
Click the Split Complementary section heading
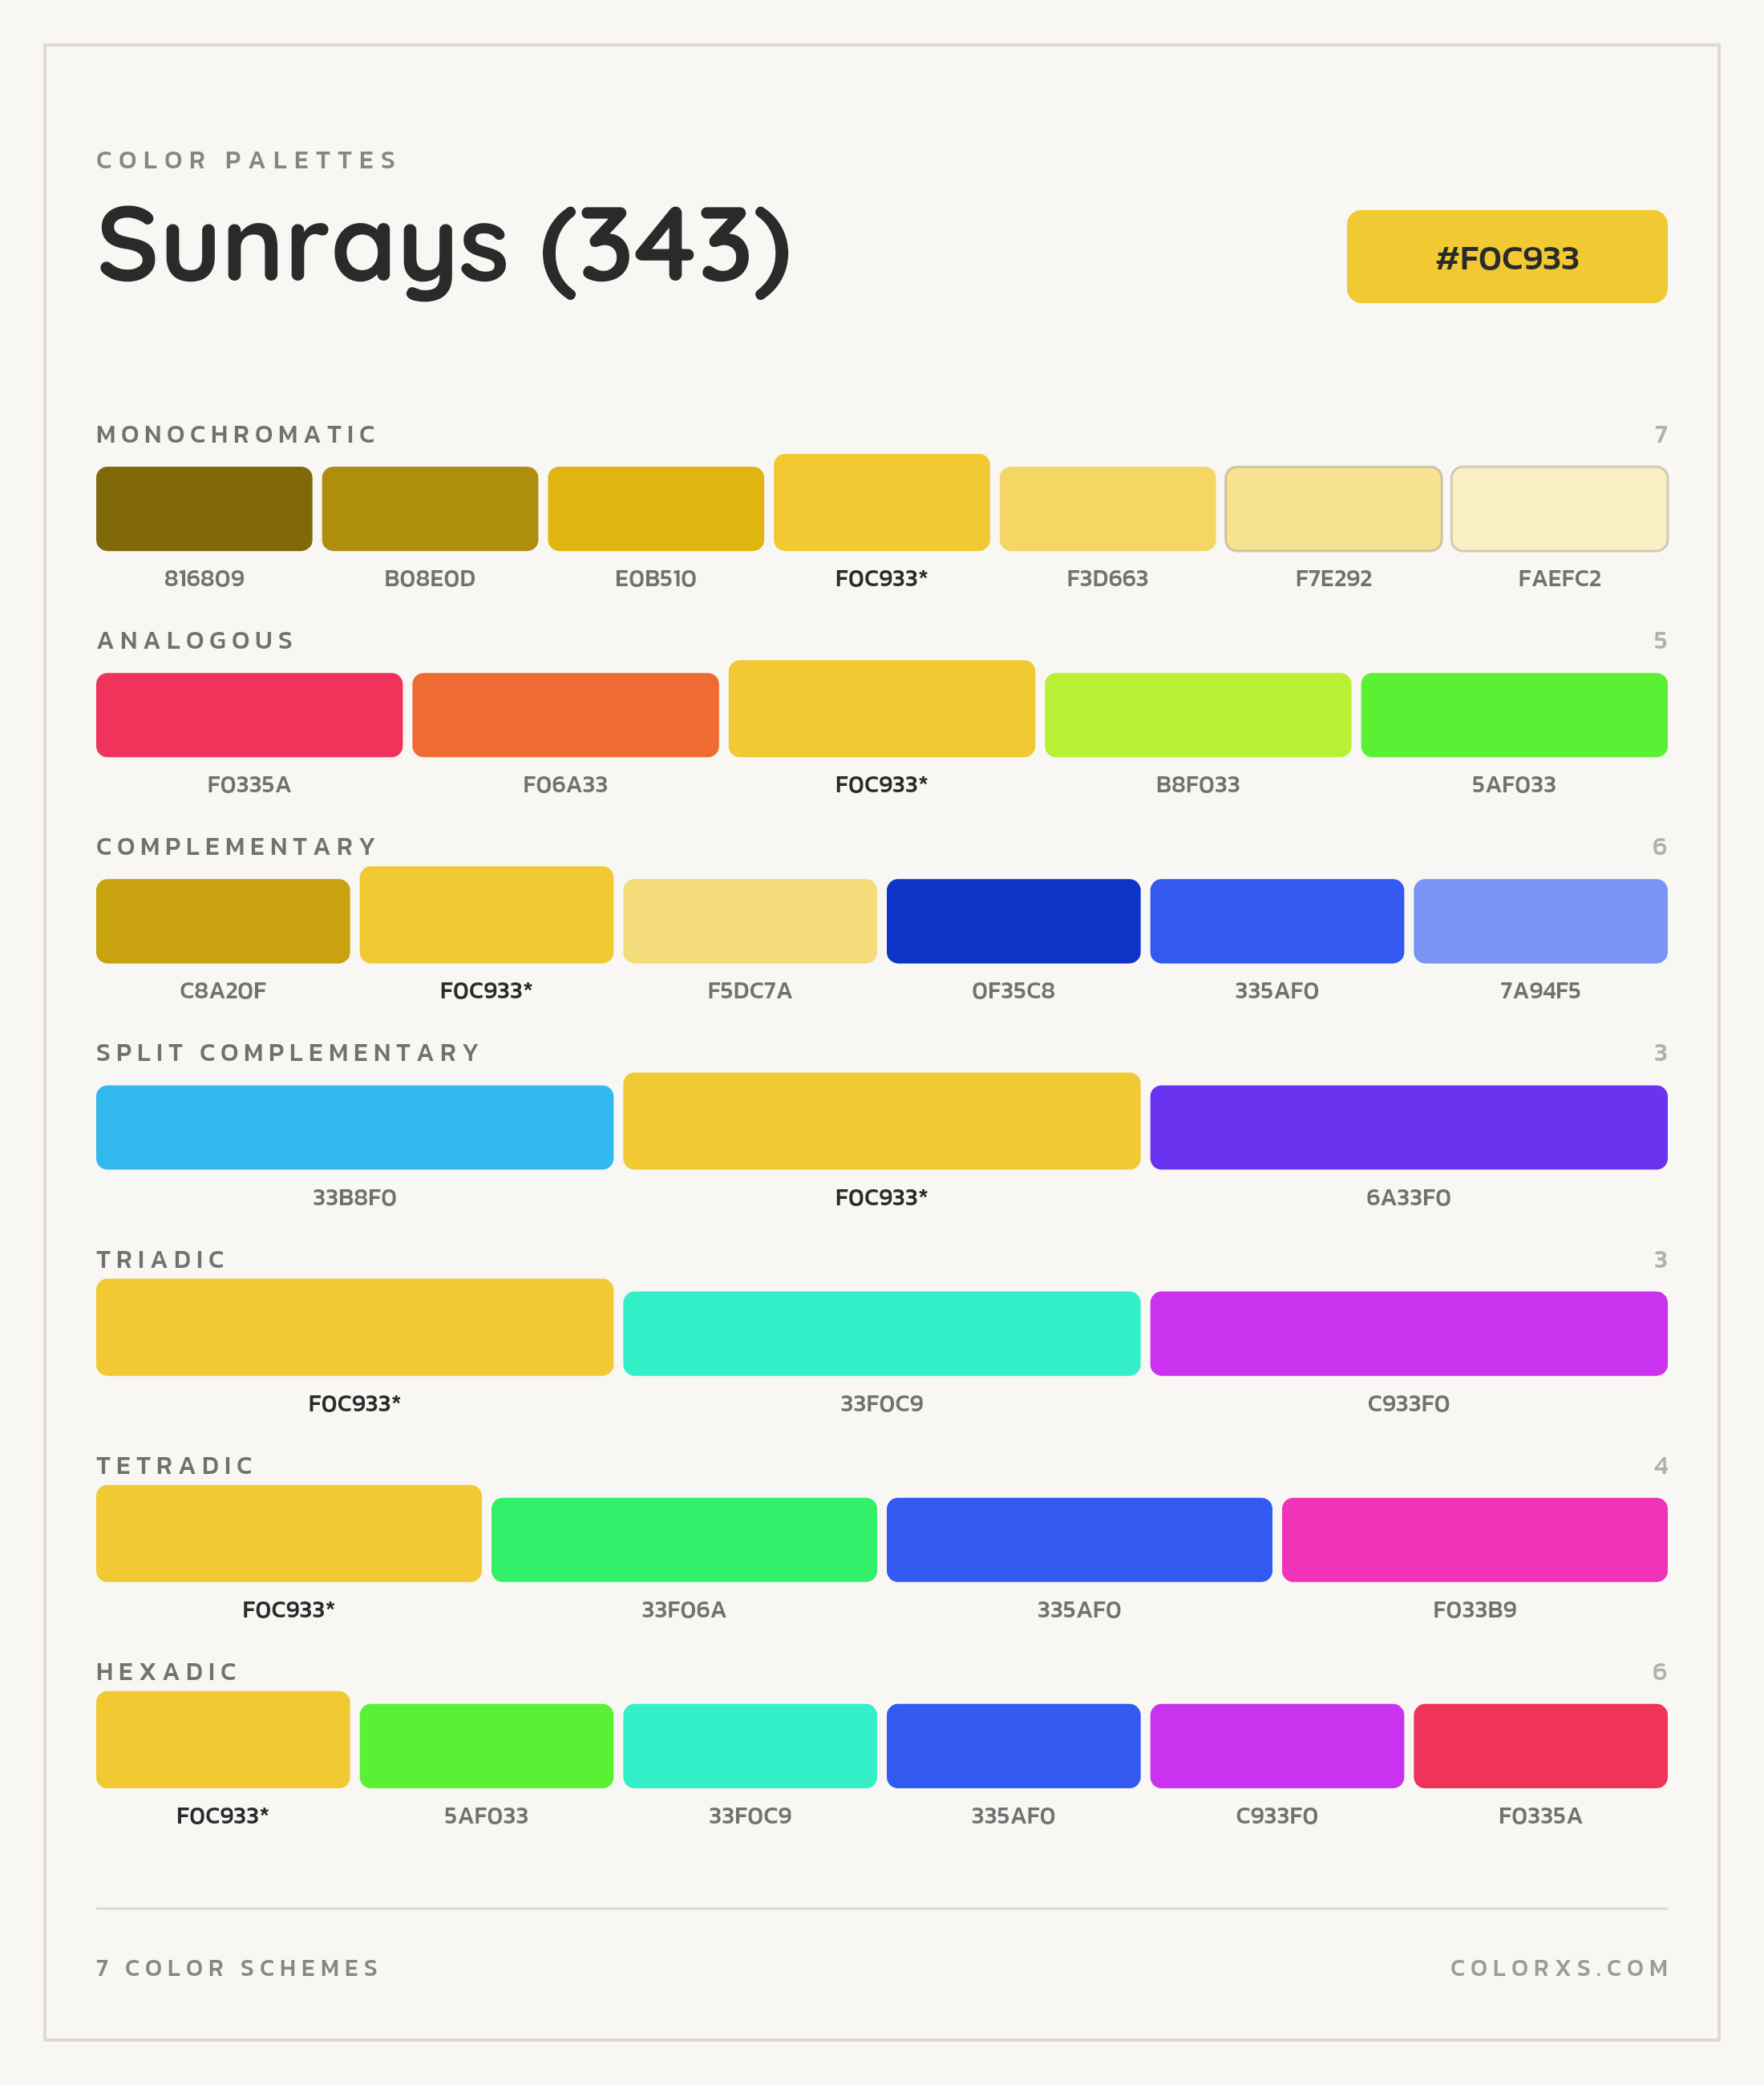(x=288, y=1053)
